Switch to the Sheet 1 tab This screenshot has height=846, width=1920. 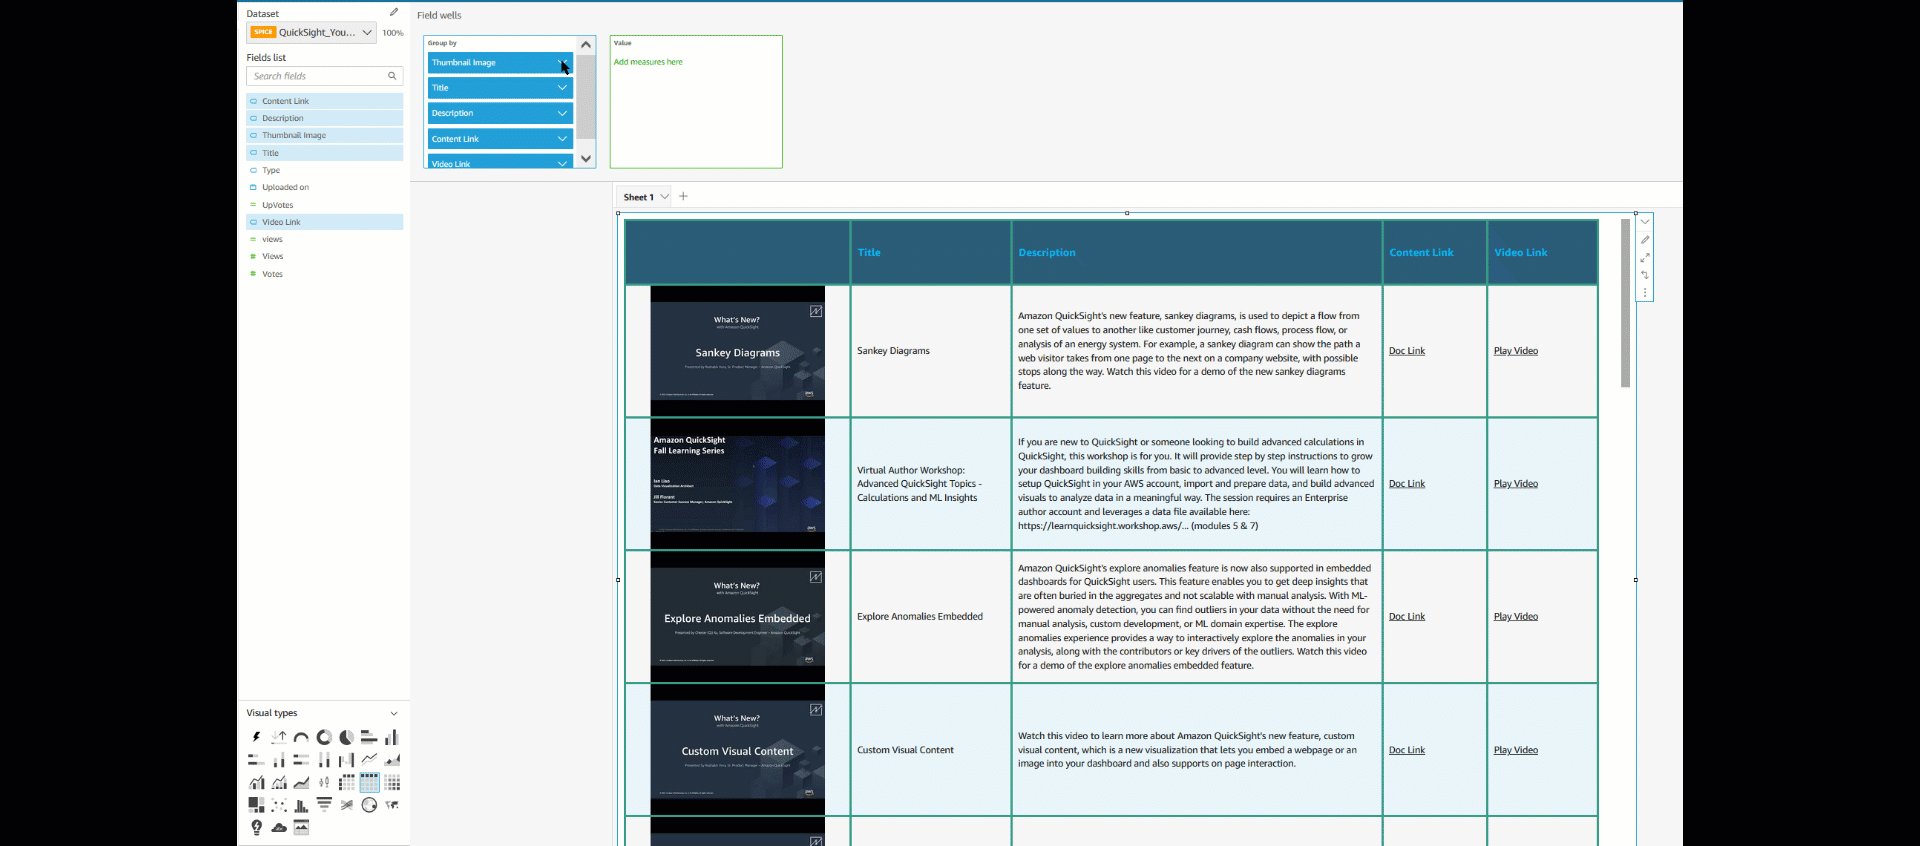(x=638, y=197)
